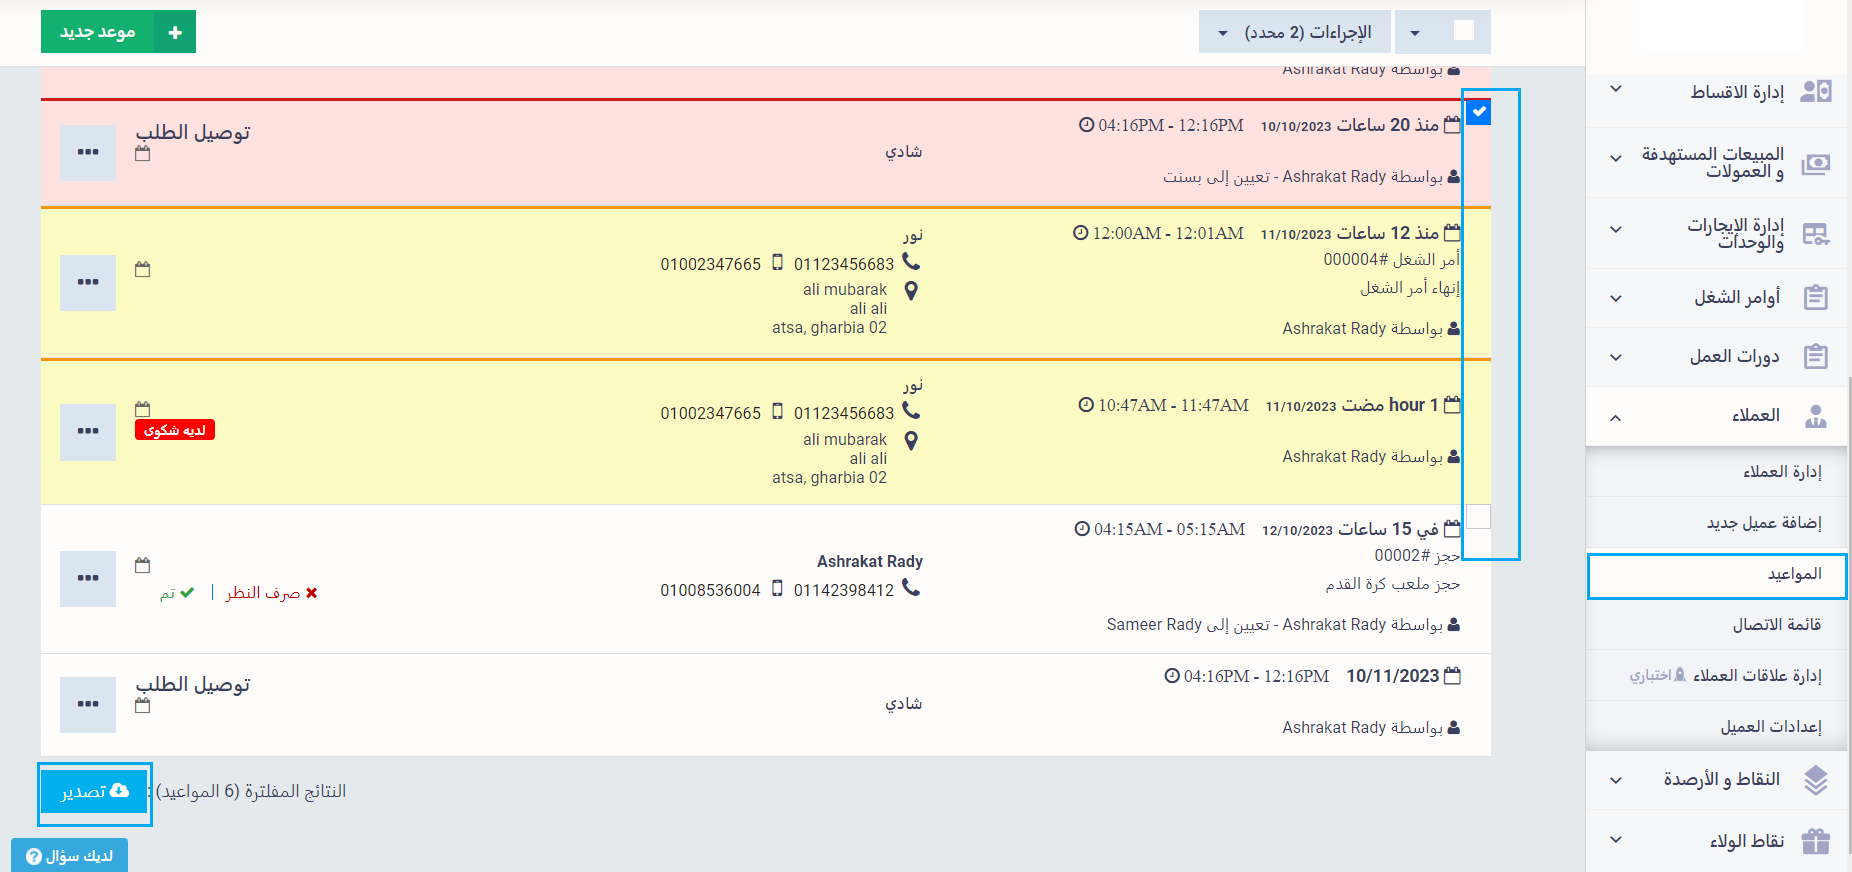1852x872 pixels.
Task: Uncheck the checked box on 04:16PM red appointment
Action: [x=1479, y=112]
